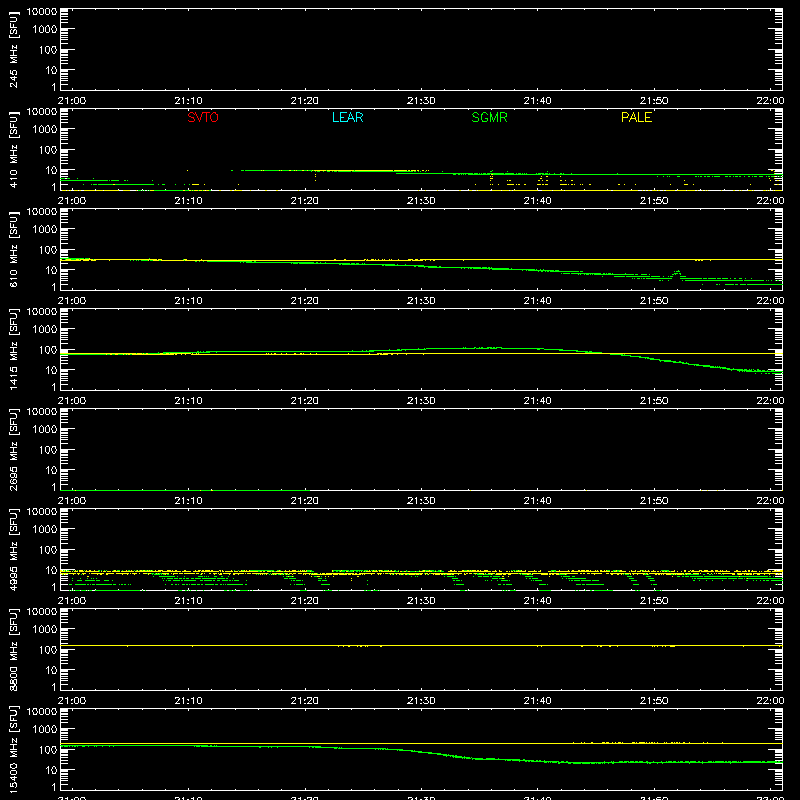Click the 10 y-tick of the 1415 MHz plot
This screenshot has height=800, width=800.
point(51,370)
